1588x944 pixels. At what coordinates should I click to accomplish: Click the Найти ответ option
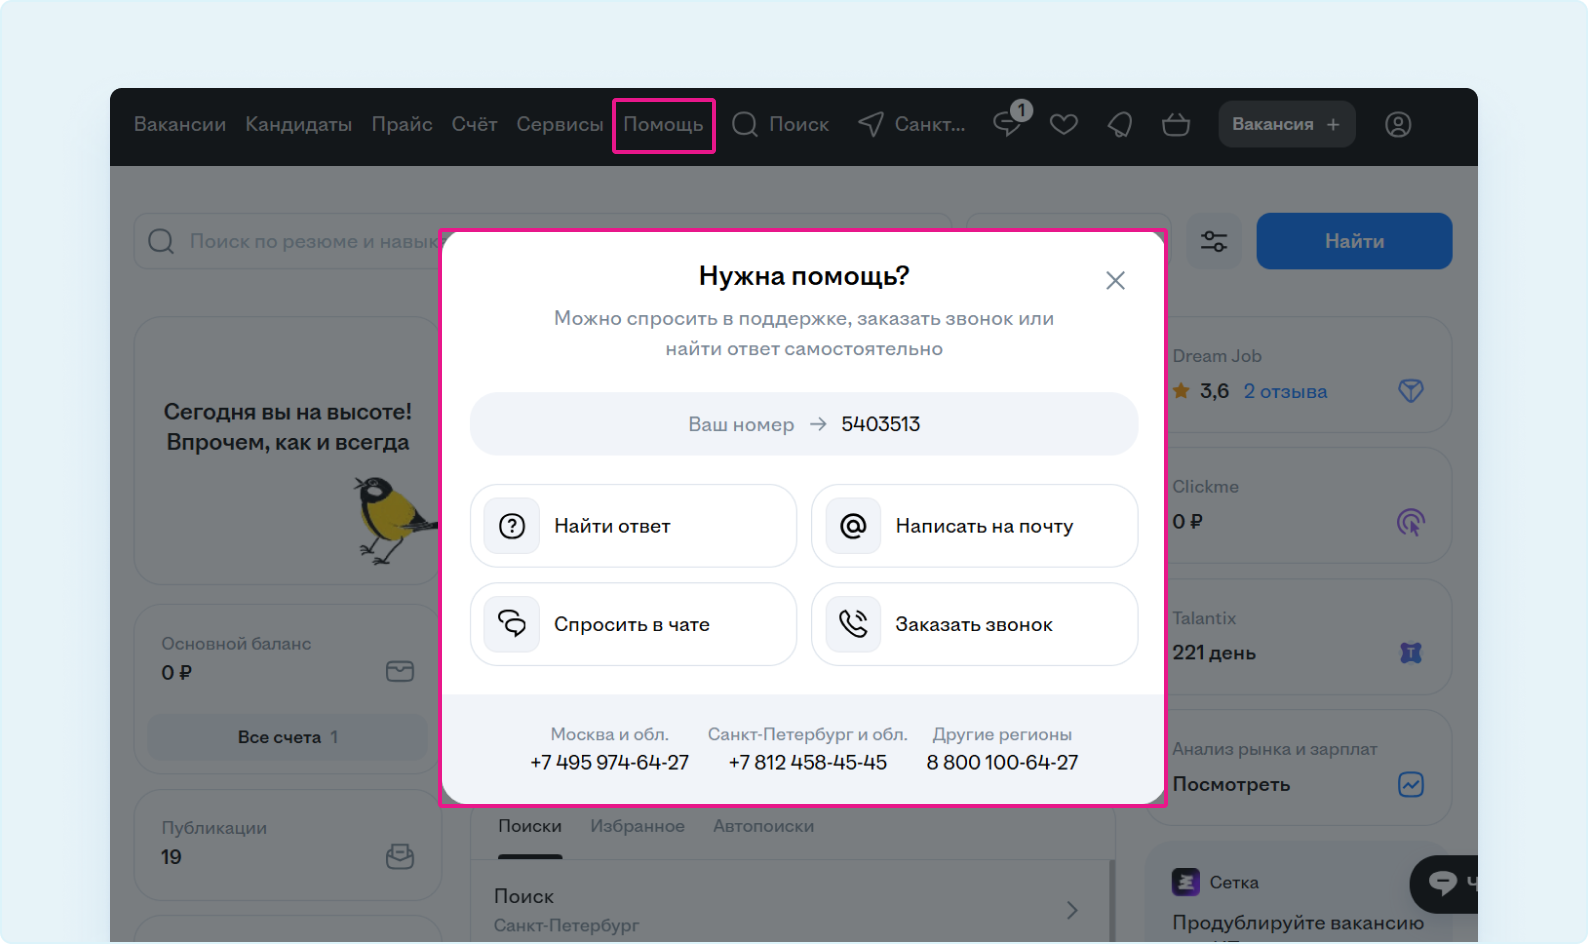coord(633,526)
